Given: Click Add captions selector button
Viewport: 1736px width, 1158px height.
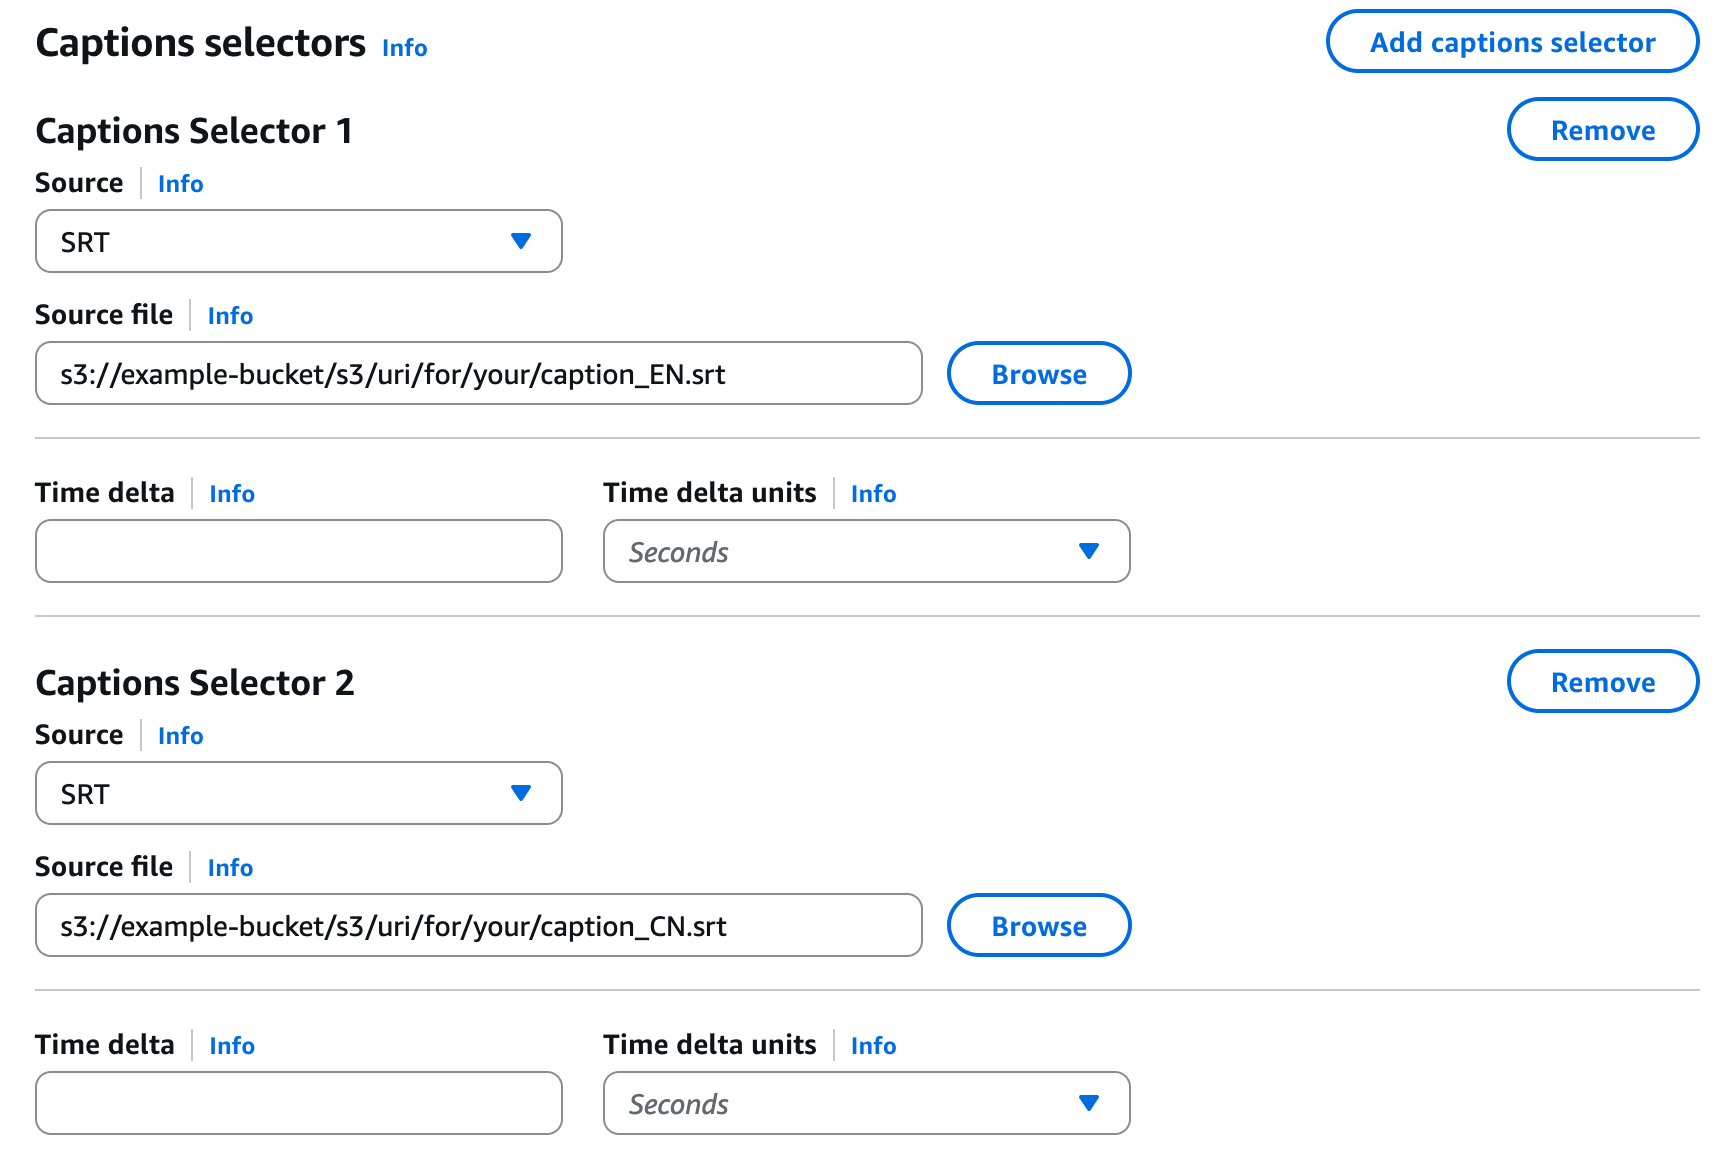Looking at the screenshot, I should [1511, 42].
